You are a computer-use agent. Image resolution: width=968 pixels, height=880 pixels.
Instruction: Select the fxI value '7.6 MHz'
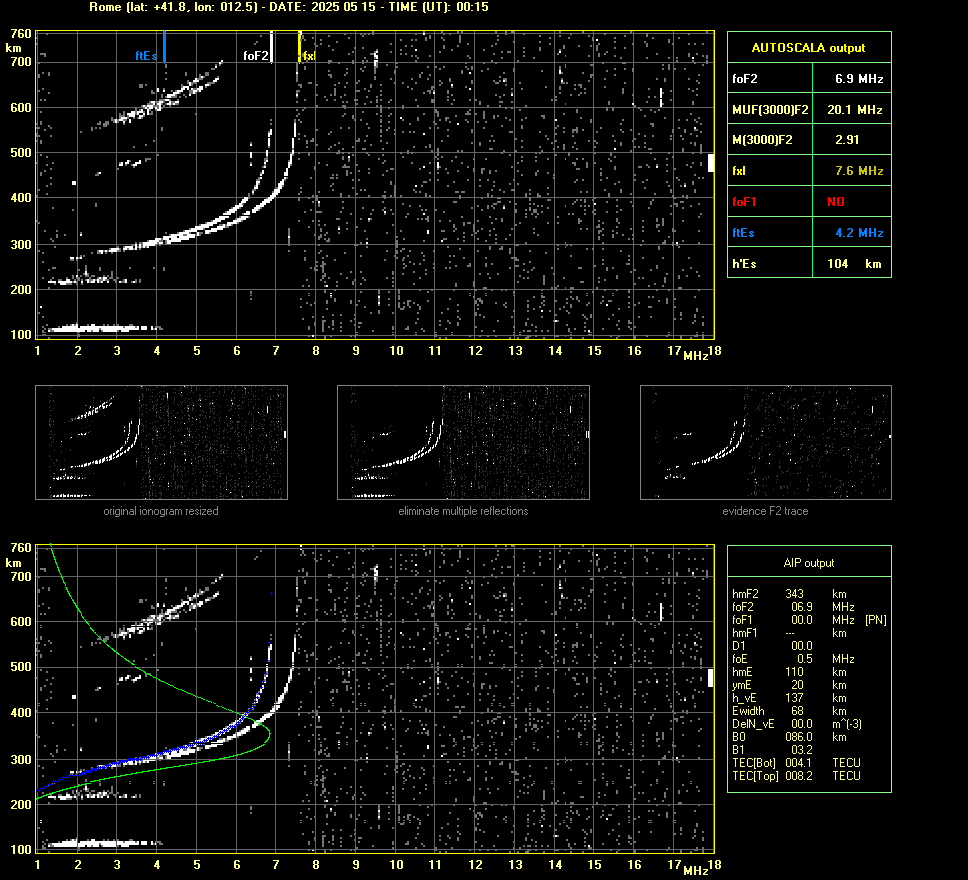pos(859,170)
